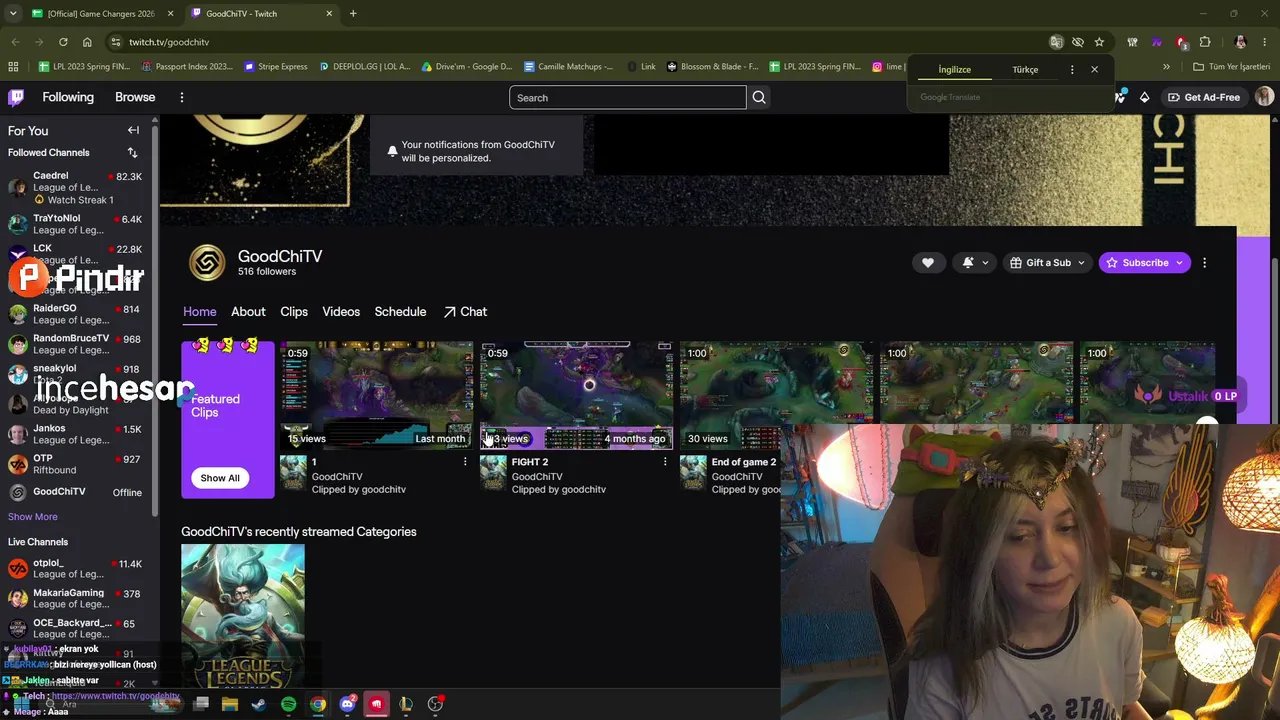Image resolution: width=1280 pixels, height=720 pixels.
Task: Click the search magnifier button
Action: click(x=759, y=97)
